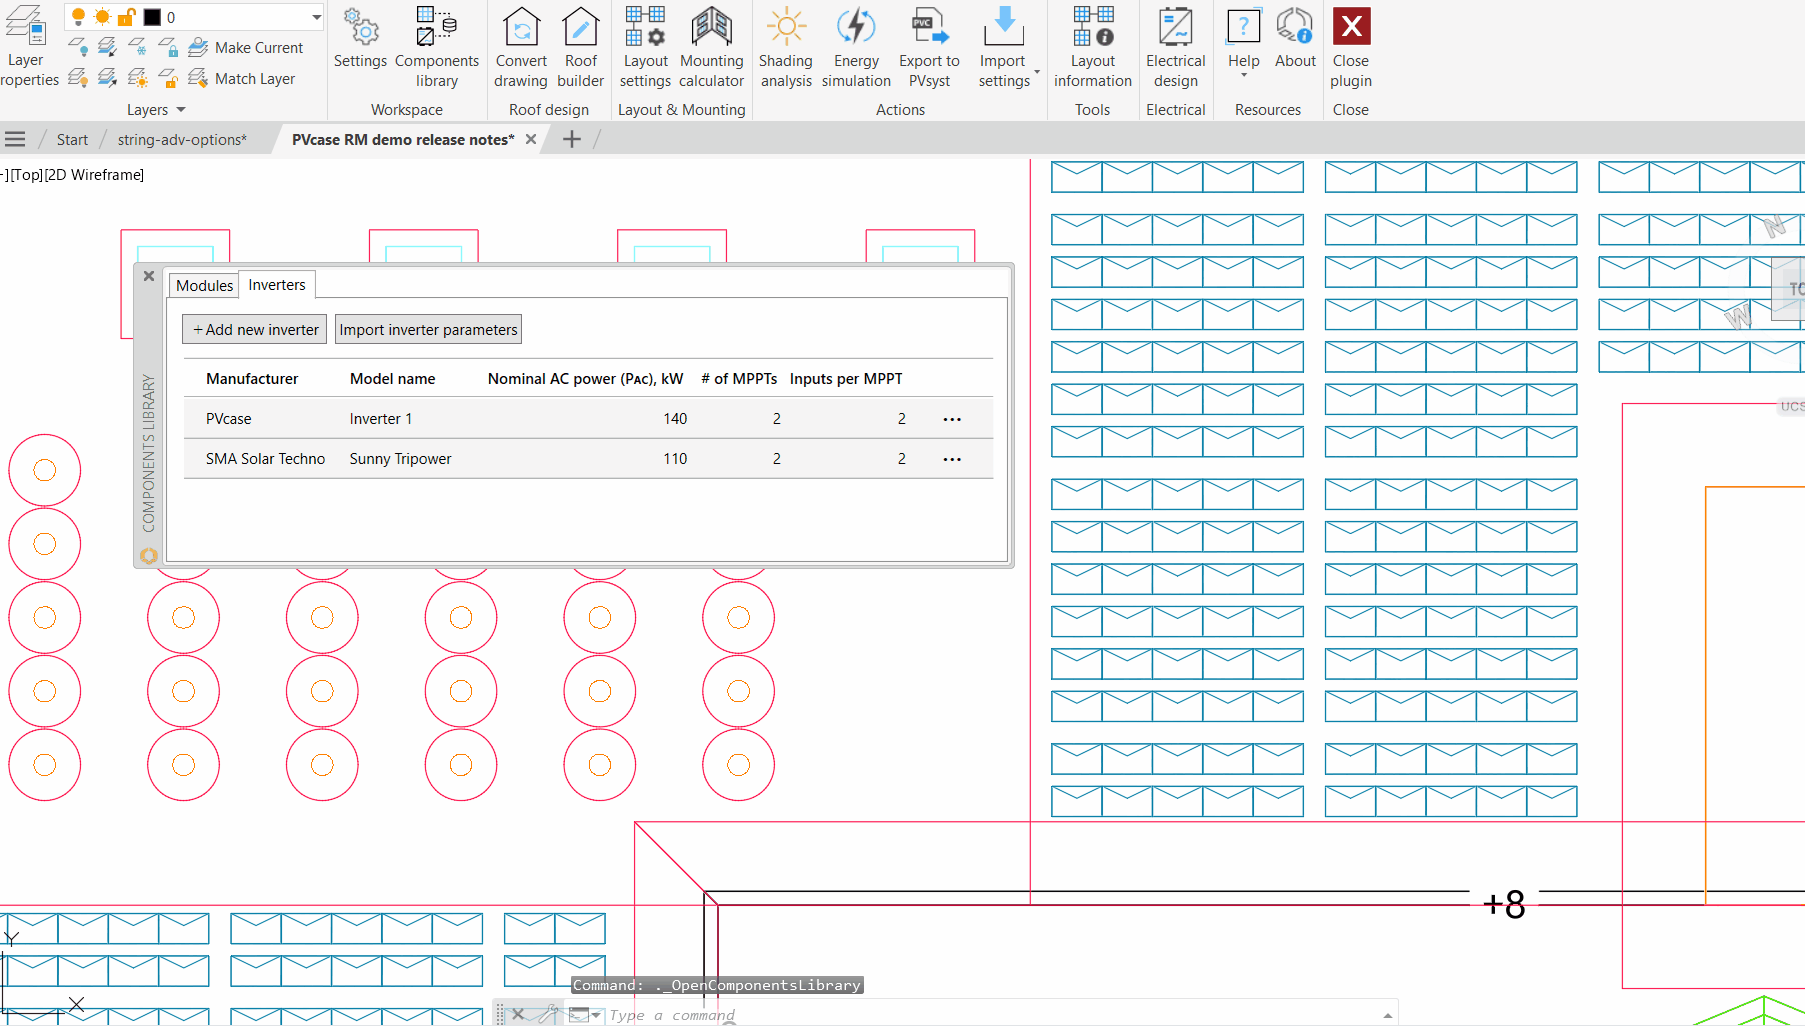Expand command line history arrow
The width and height of the screenshot is (1805, 1026).
click(1388, 1015)
